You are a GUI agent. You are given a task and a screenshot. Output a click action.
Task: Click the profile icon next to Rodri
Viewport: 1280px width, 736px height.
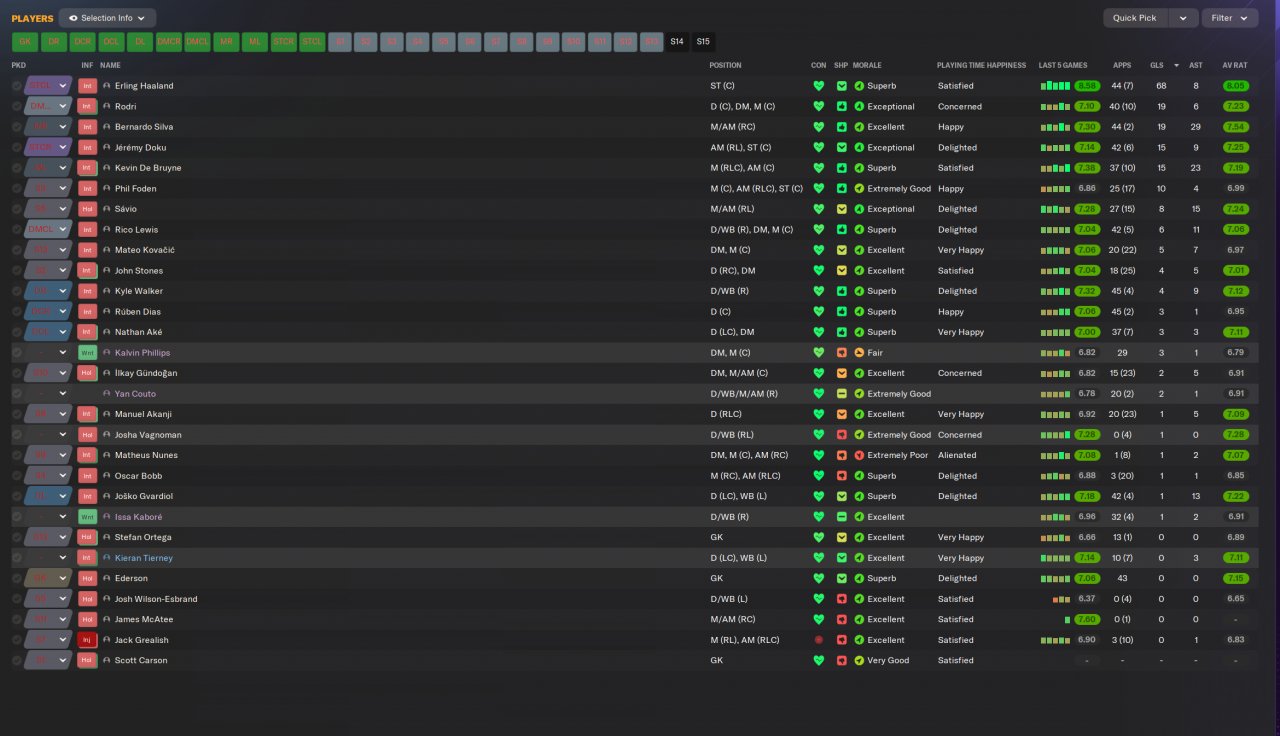click(x=107, y=106)
